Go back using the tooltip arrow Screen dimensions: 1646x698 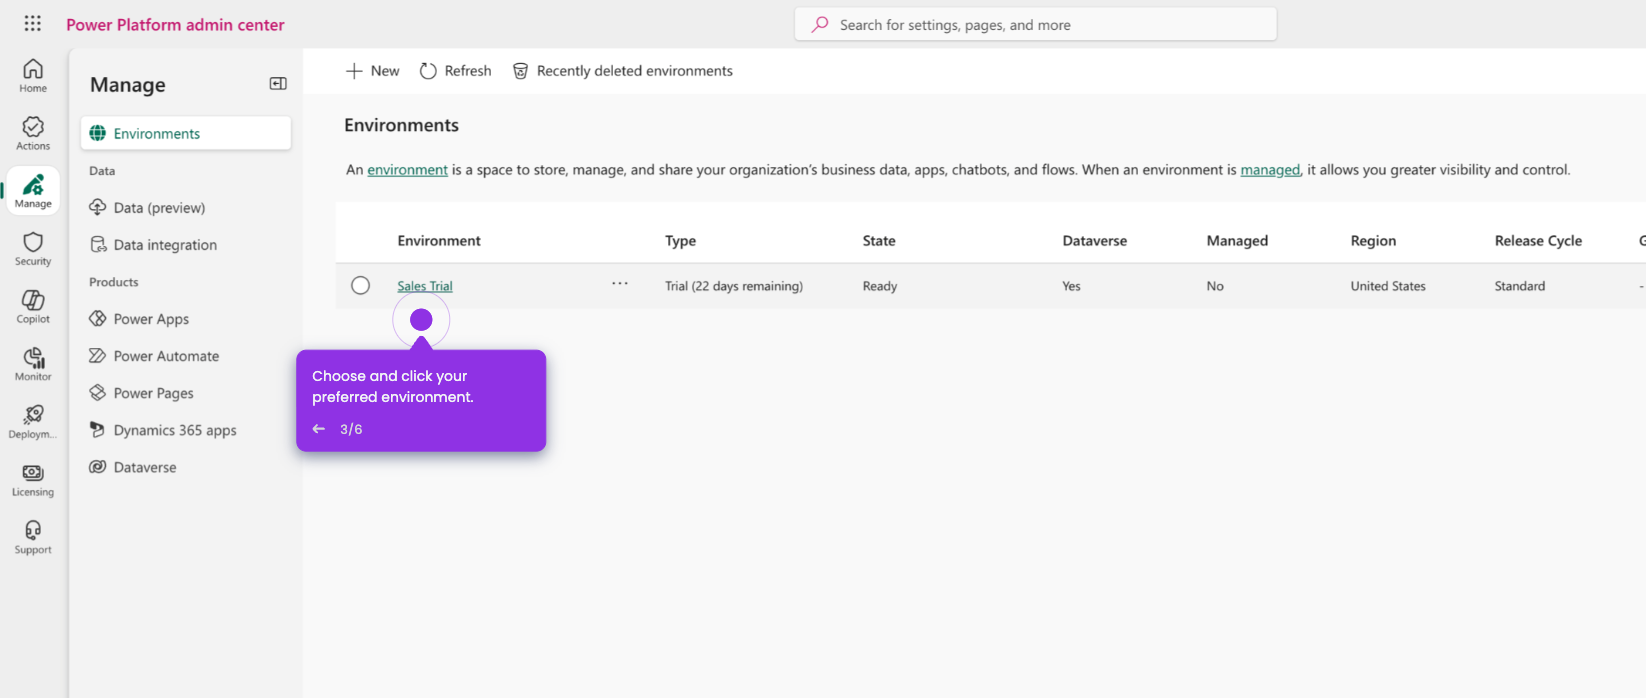point(319,429)
